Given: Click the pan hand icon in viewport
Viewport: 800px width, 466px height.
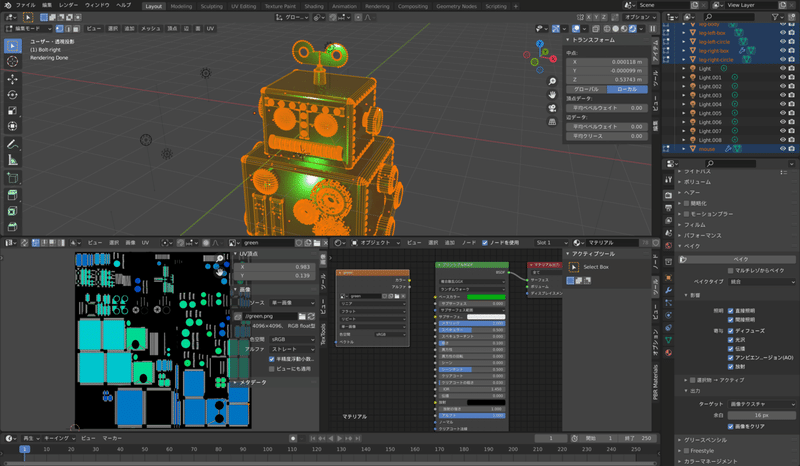Looking at the screenshot, I should tap(552, 96).
